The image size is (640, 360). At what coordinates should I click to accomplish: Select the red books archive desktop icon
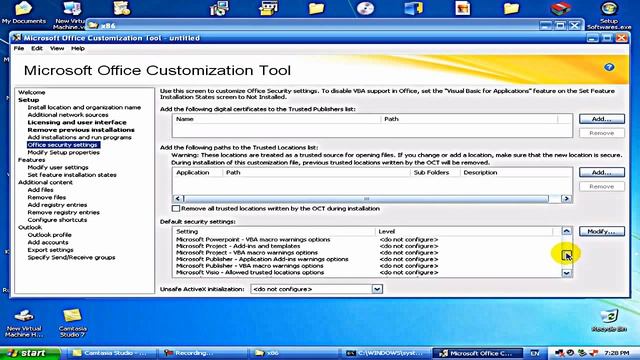coord(560,9)
